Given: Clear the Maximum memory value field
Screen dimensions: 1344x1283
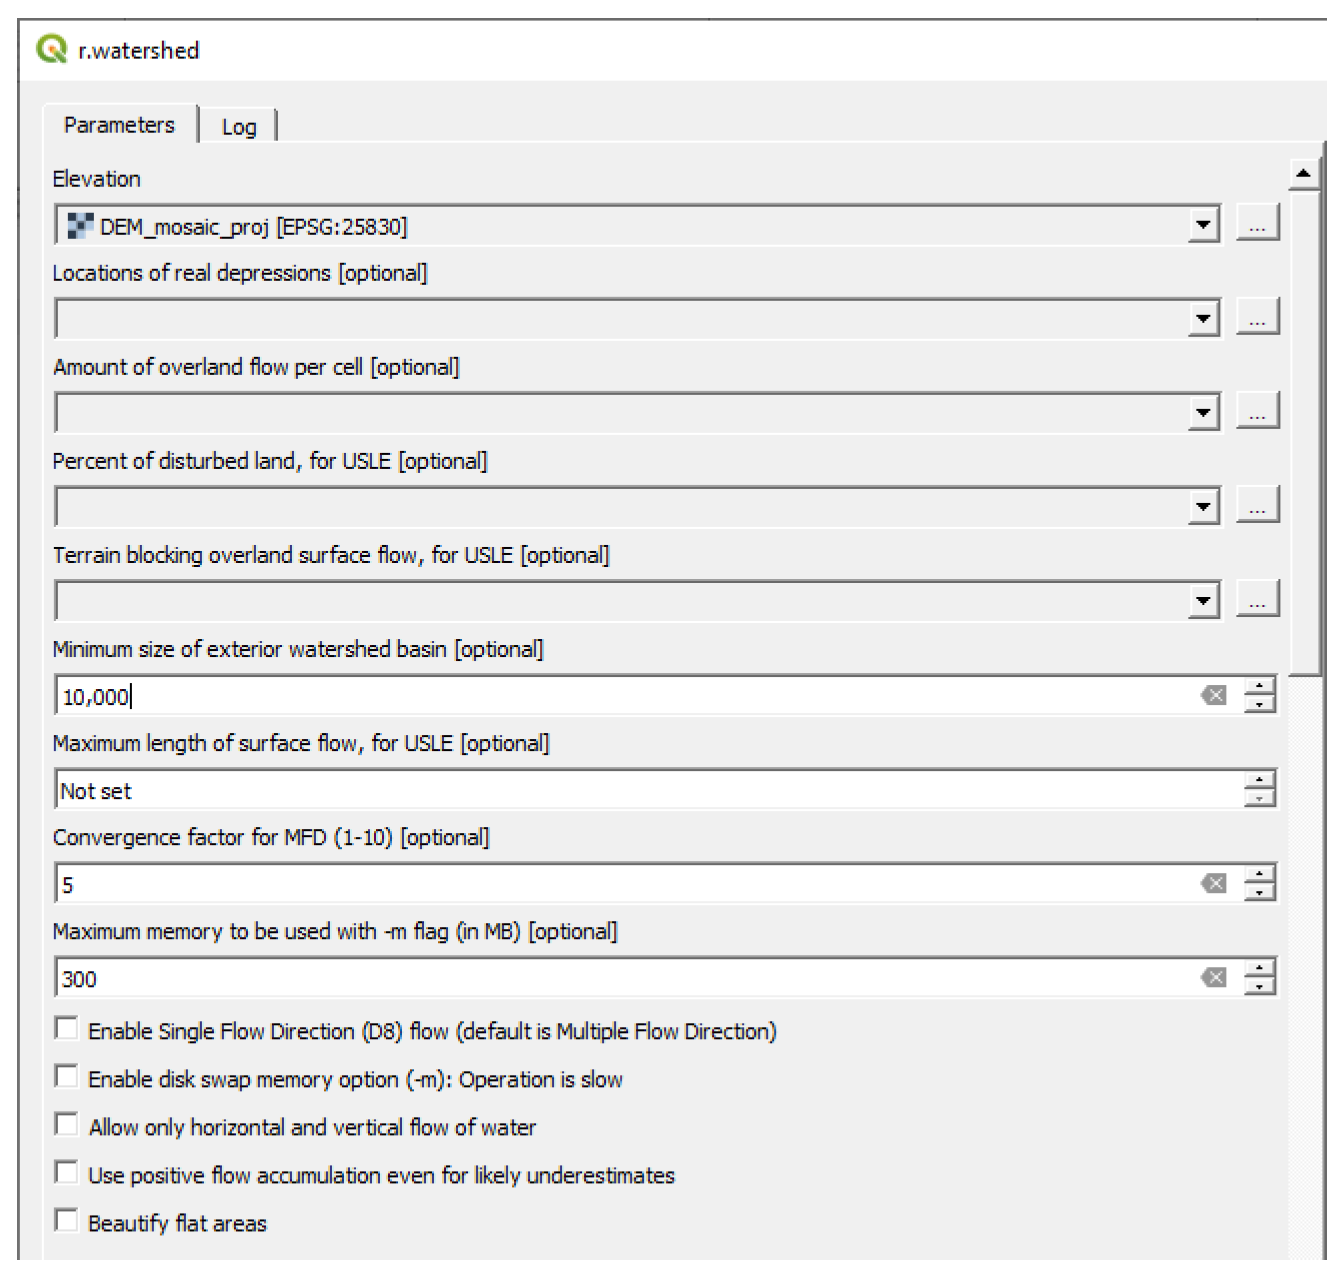Looking at the screenshot, I should [1213, 978].
